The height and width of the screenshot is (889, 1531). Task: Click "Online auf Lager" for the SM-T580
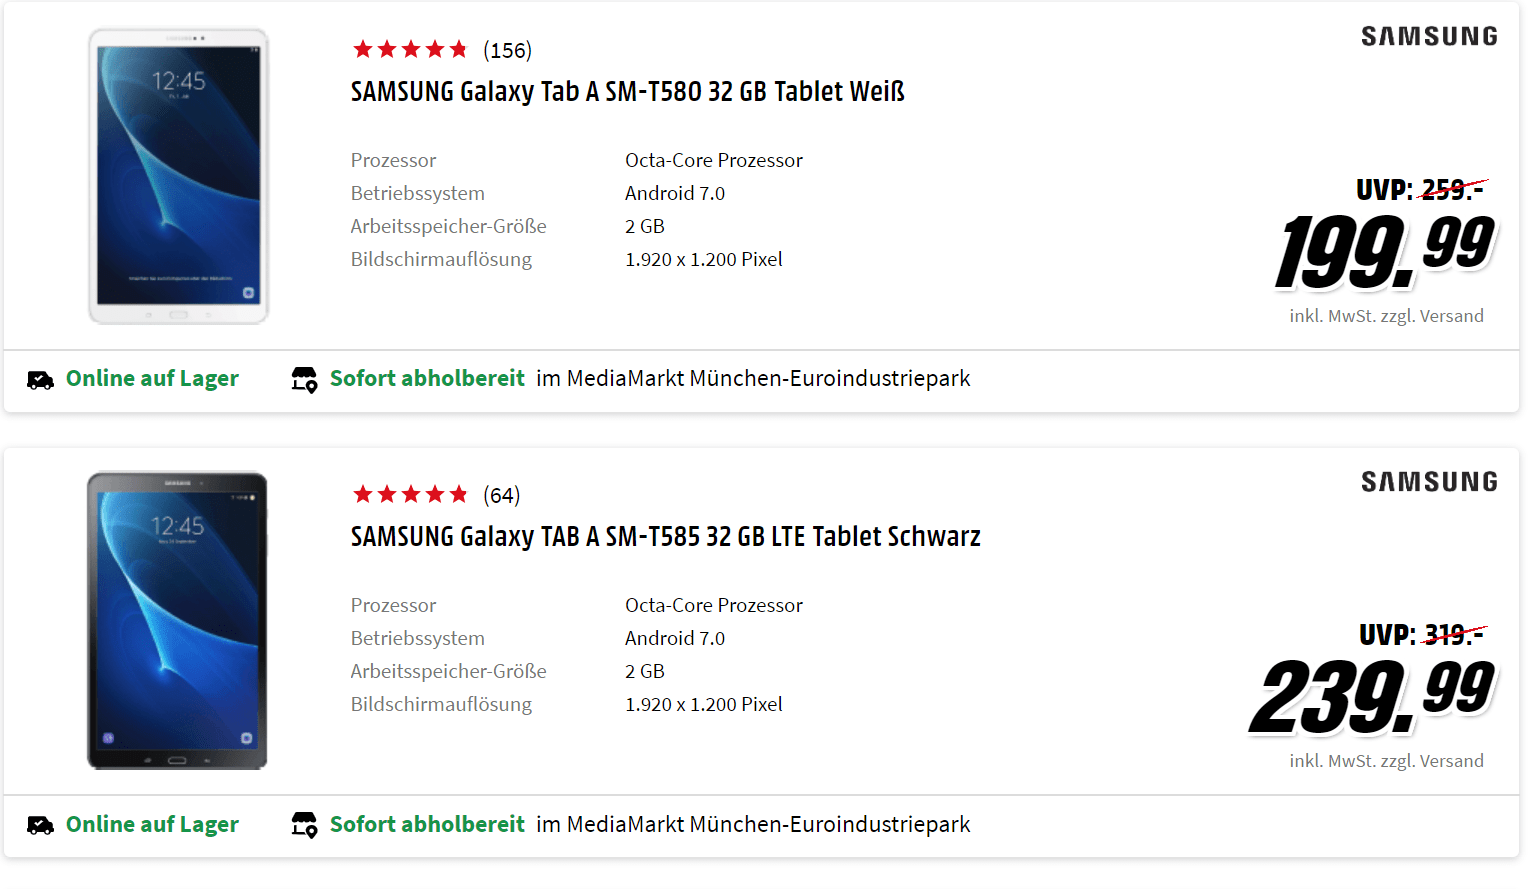[x=152, y=379]
